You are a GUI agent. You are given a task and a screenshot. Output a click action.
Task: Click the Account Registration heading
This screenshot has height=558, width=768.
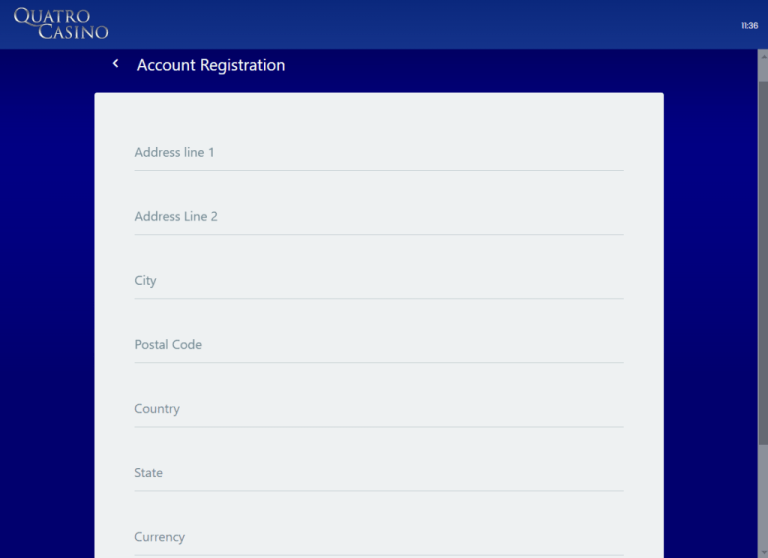(211, 65)
